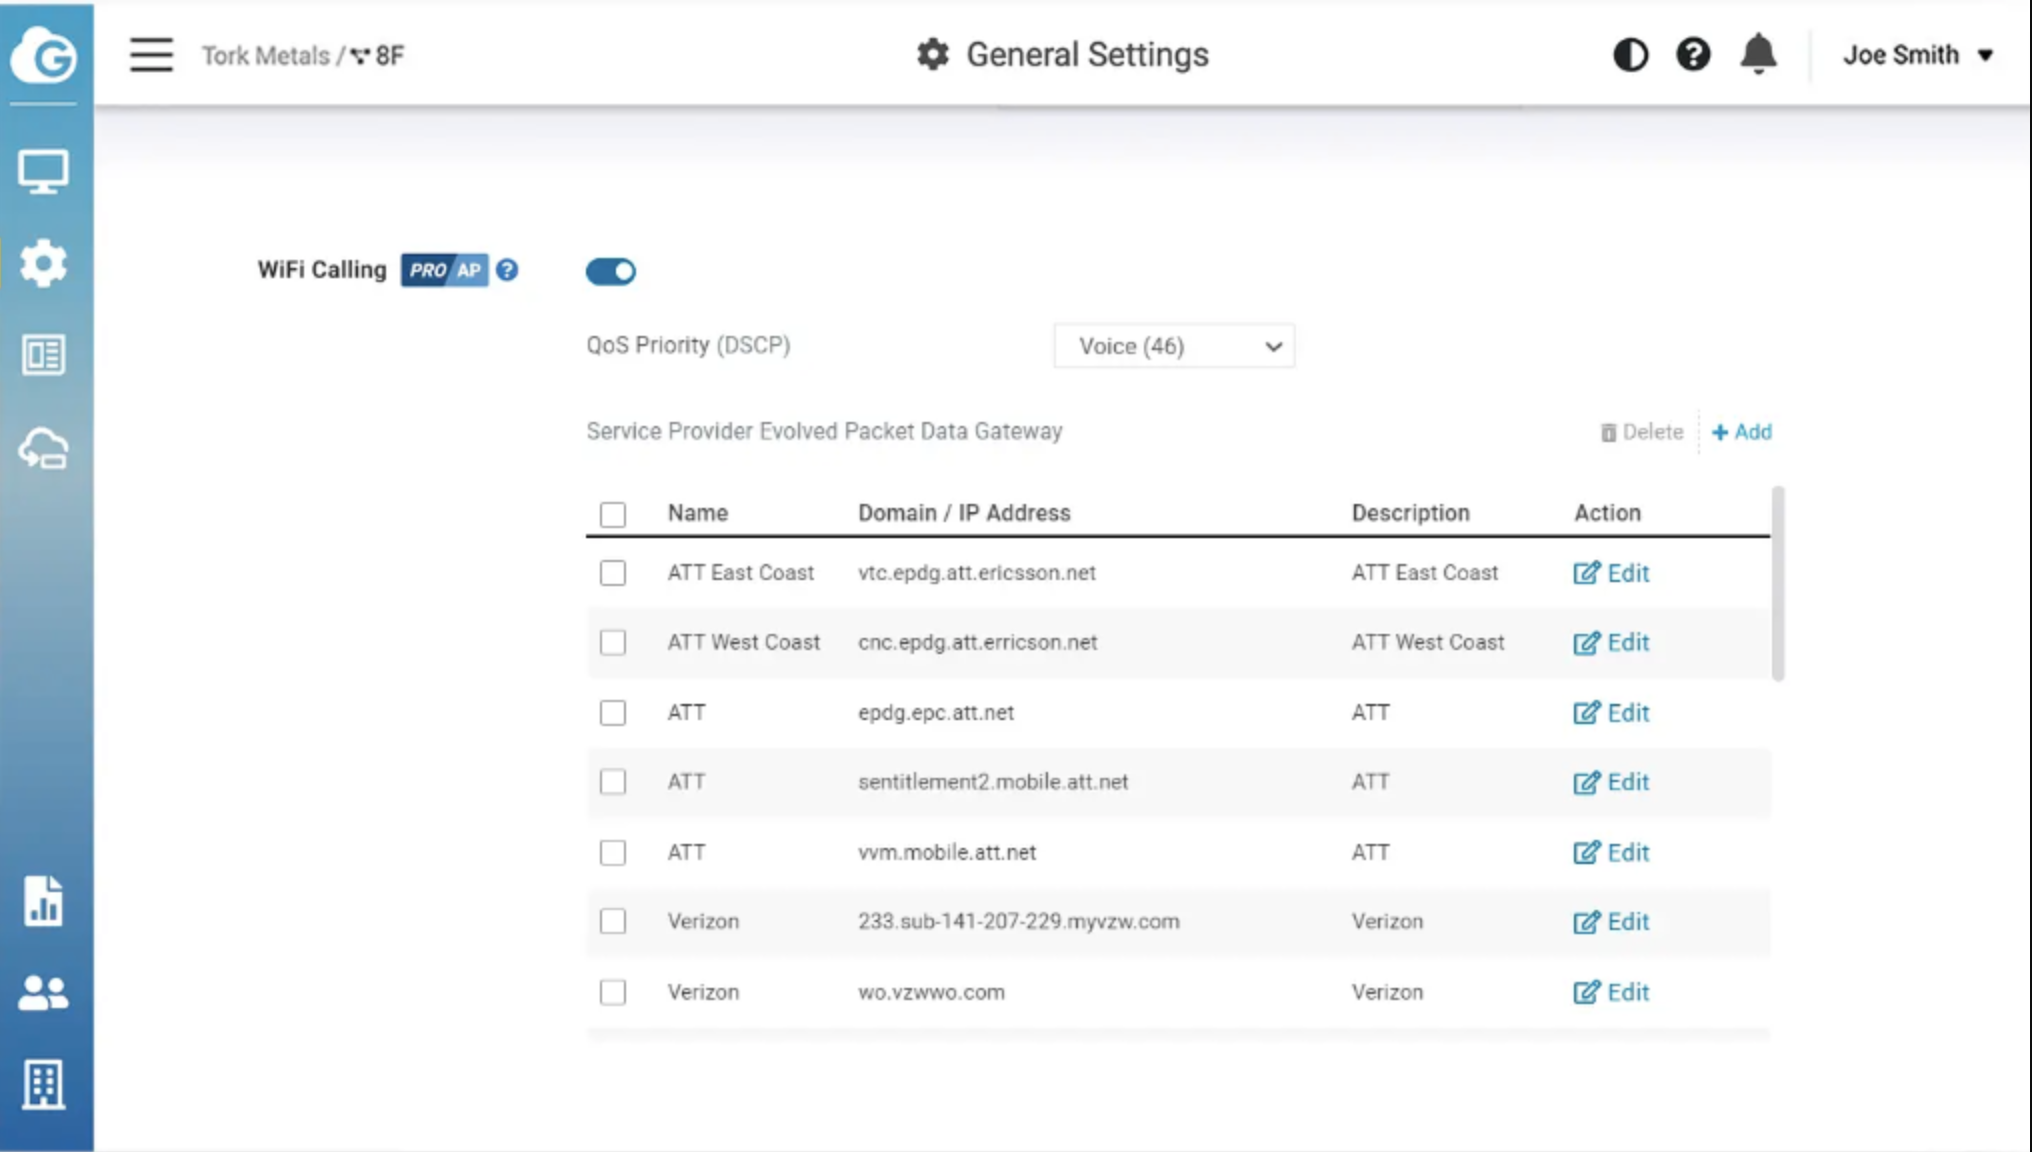Check the ATT East Coast row checkbox
The width and height of the screenshot is (2032, 1152).
pos(613,573)
